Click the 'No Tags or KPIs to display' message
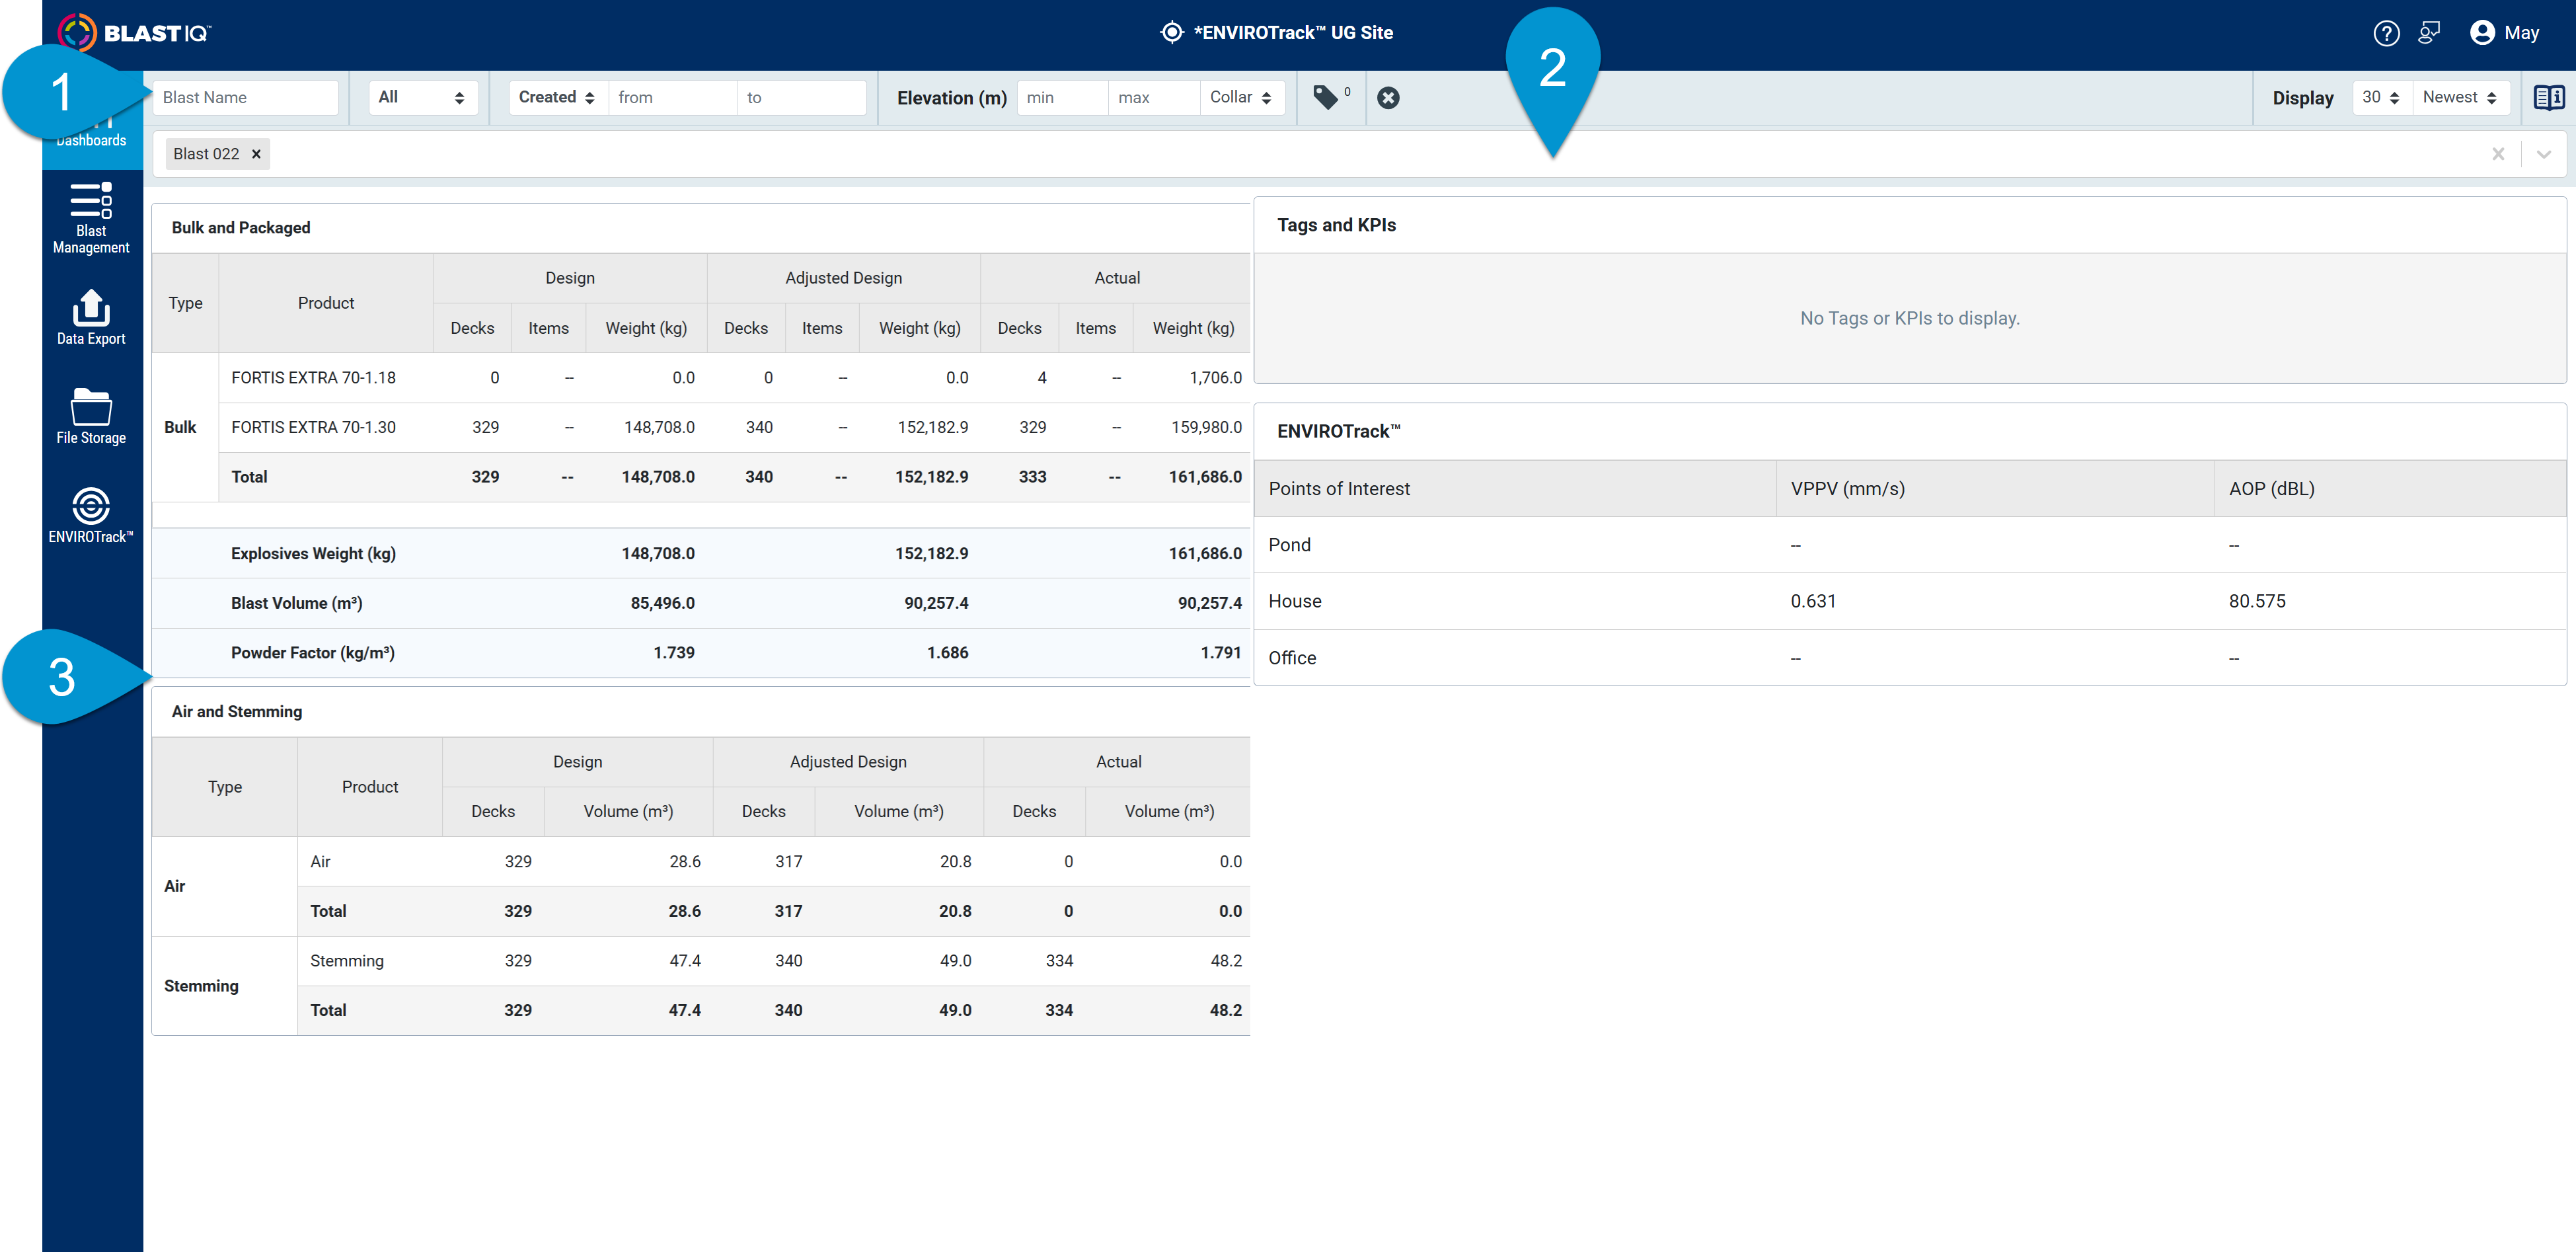The width and height of the screenshot is (2576, 1252). [x=1909, y=318]
